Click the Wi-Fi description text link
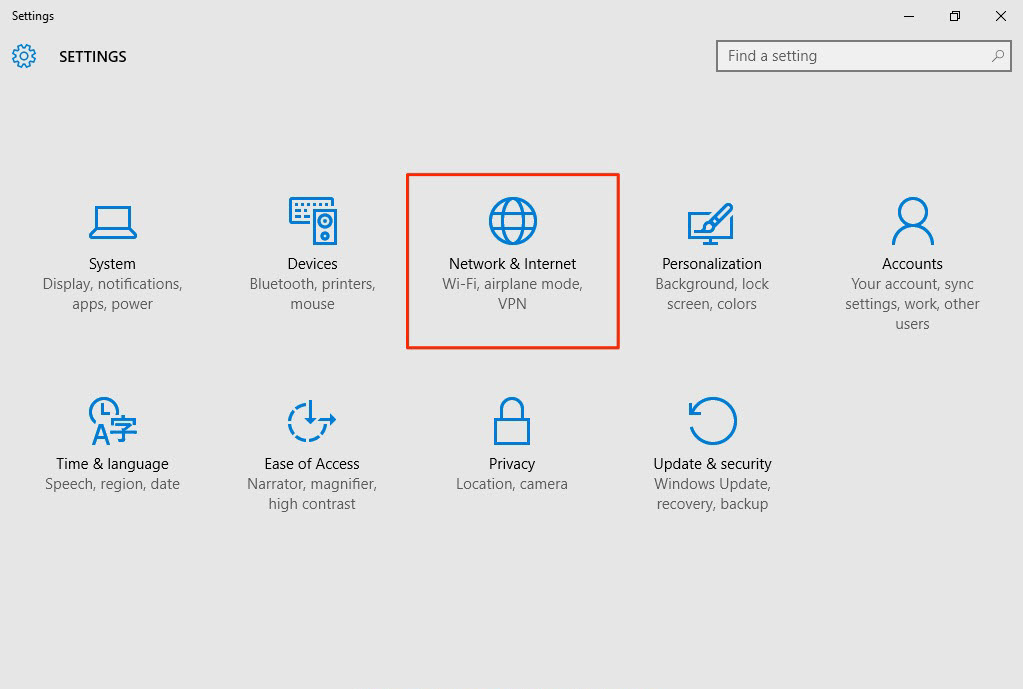The image size is (1023, 689). point(489,284)
